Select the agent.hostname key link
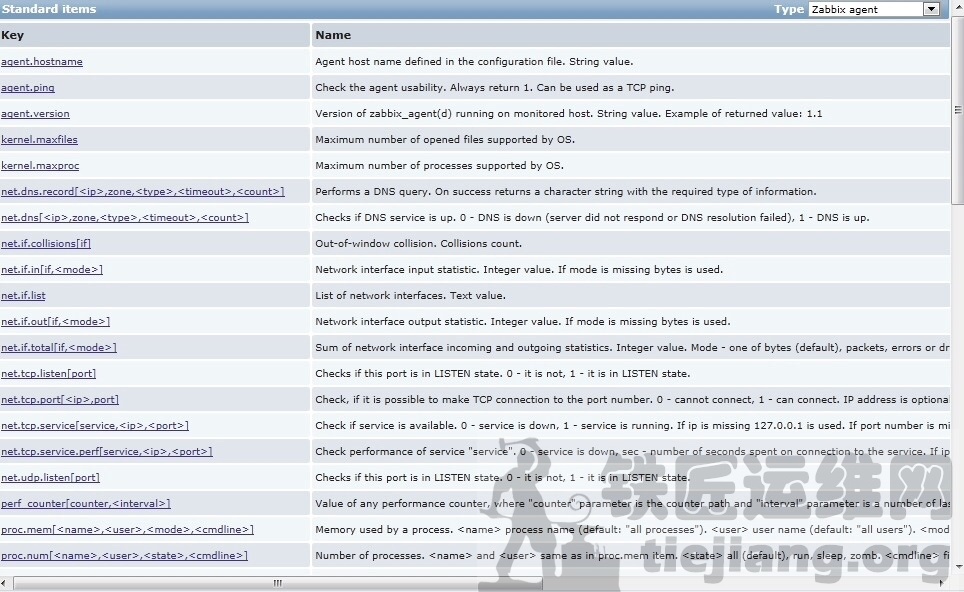This screenshot has width=964, height=592. (x=42, y=61)
